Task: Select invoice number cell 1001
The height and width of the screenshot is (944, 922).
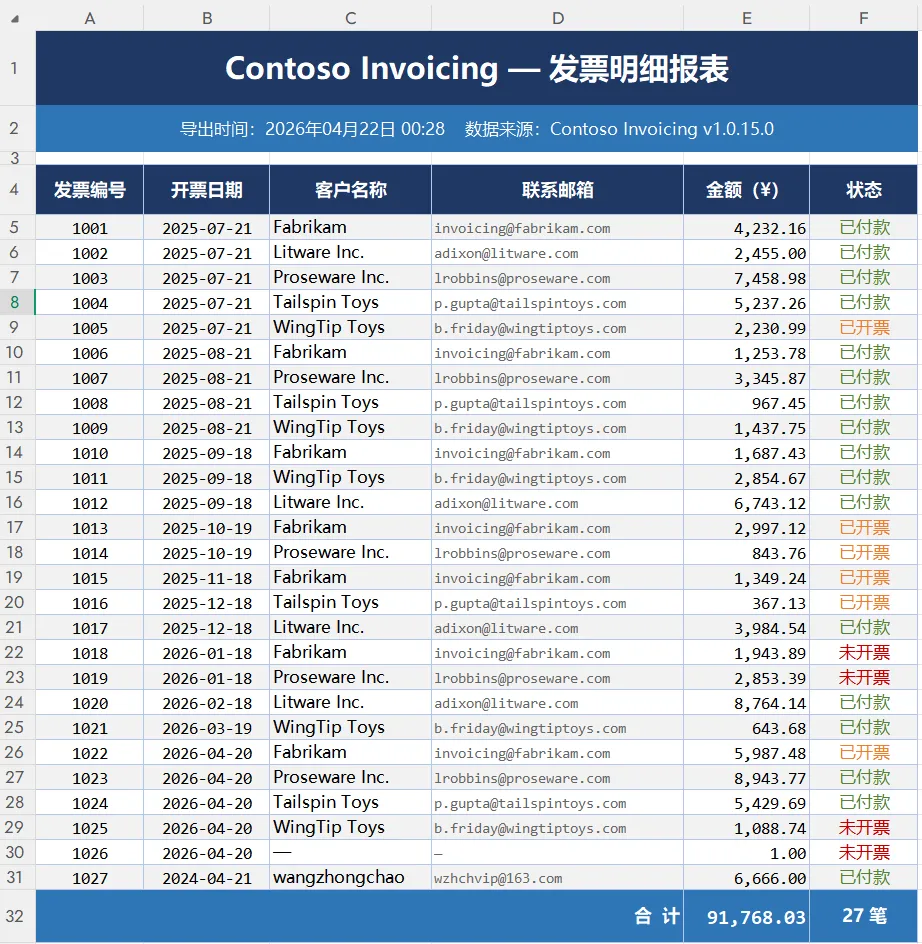Action: coord(90,228)
